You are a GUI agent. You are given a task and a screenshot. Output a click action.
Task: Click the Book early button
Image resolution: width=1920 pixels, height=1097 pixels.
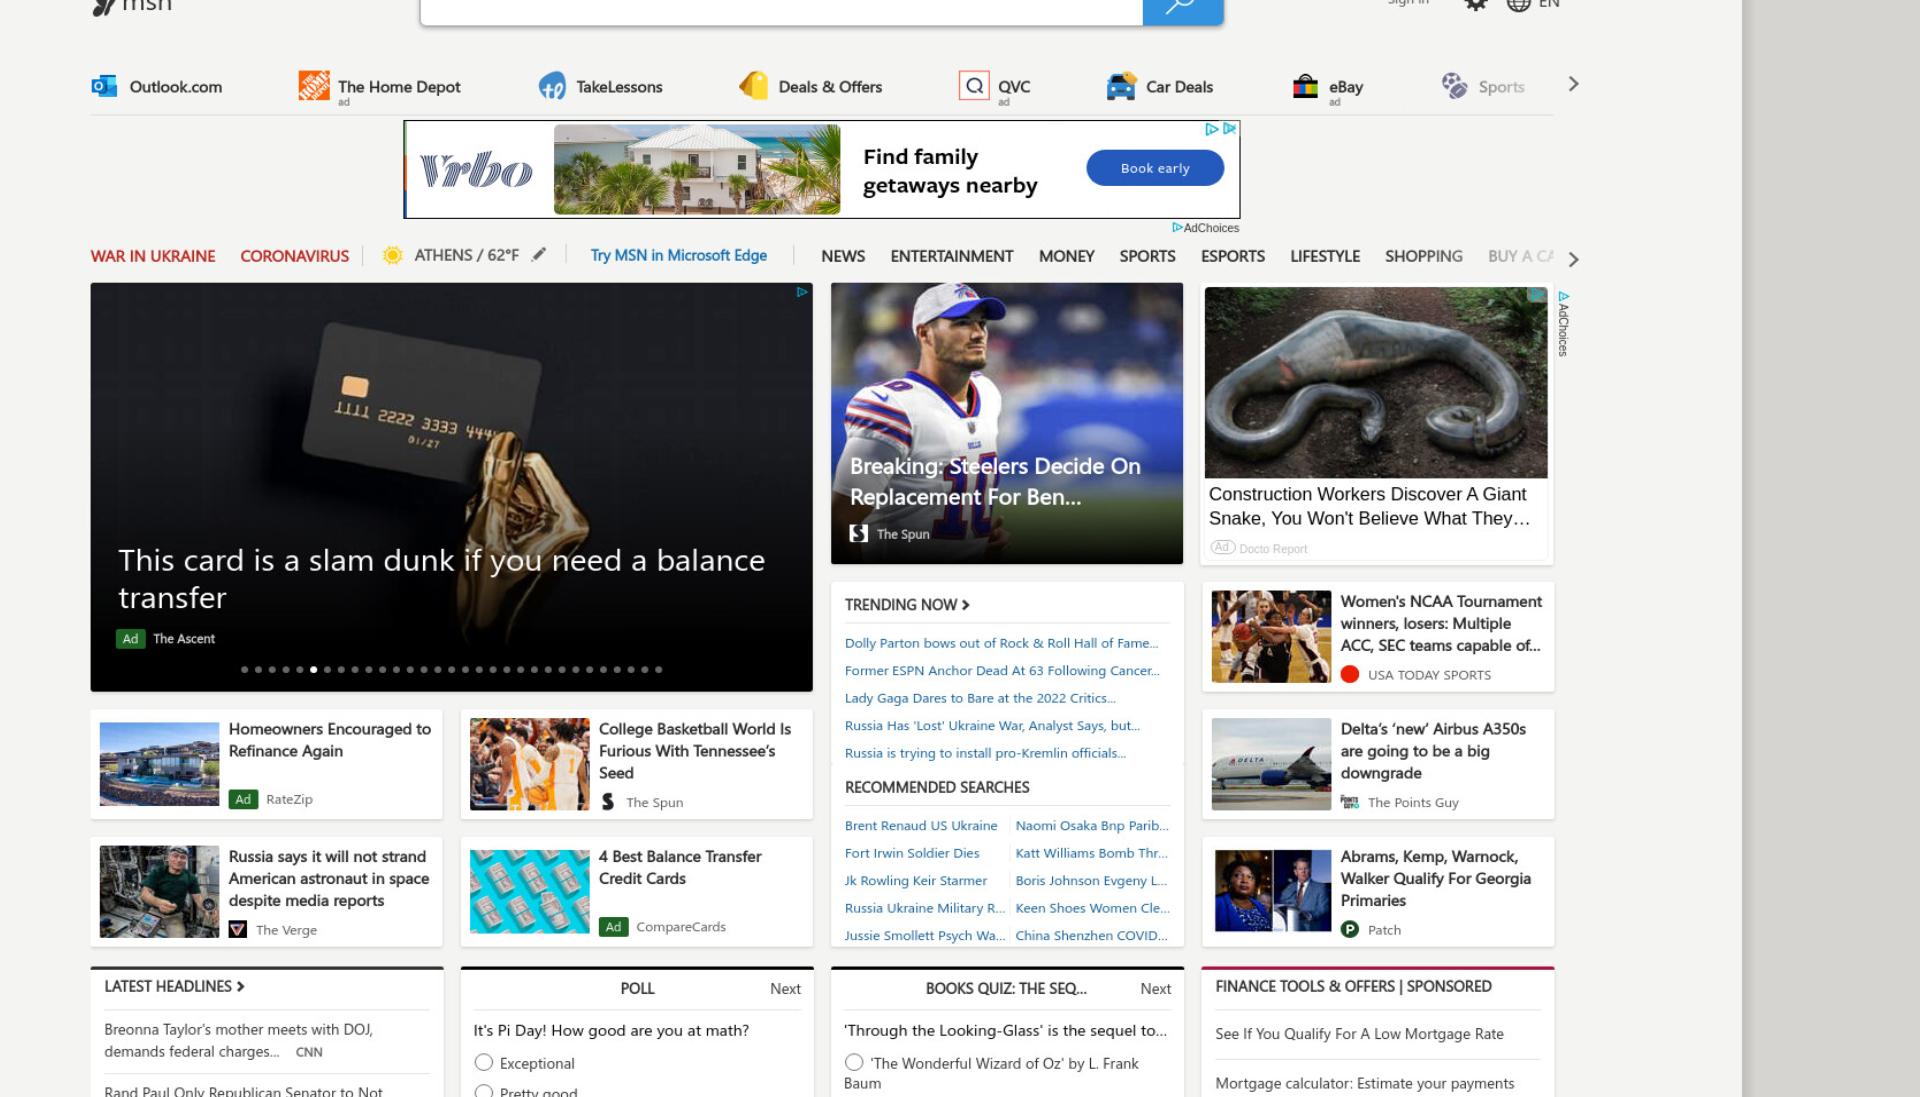1155,168
